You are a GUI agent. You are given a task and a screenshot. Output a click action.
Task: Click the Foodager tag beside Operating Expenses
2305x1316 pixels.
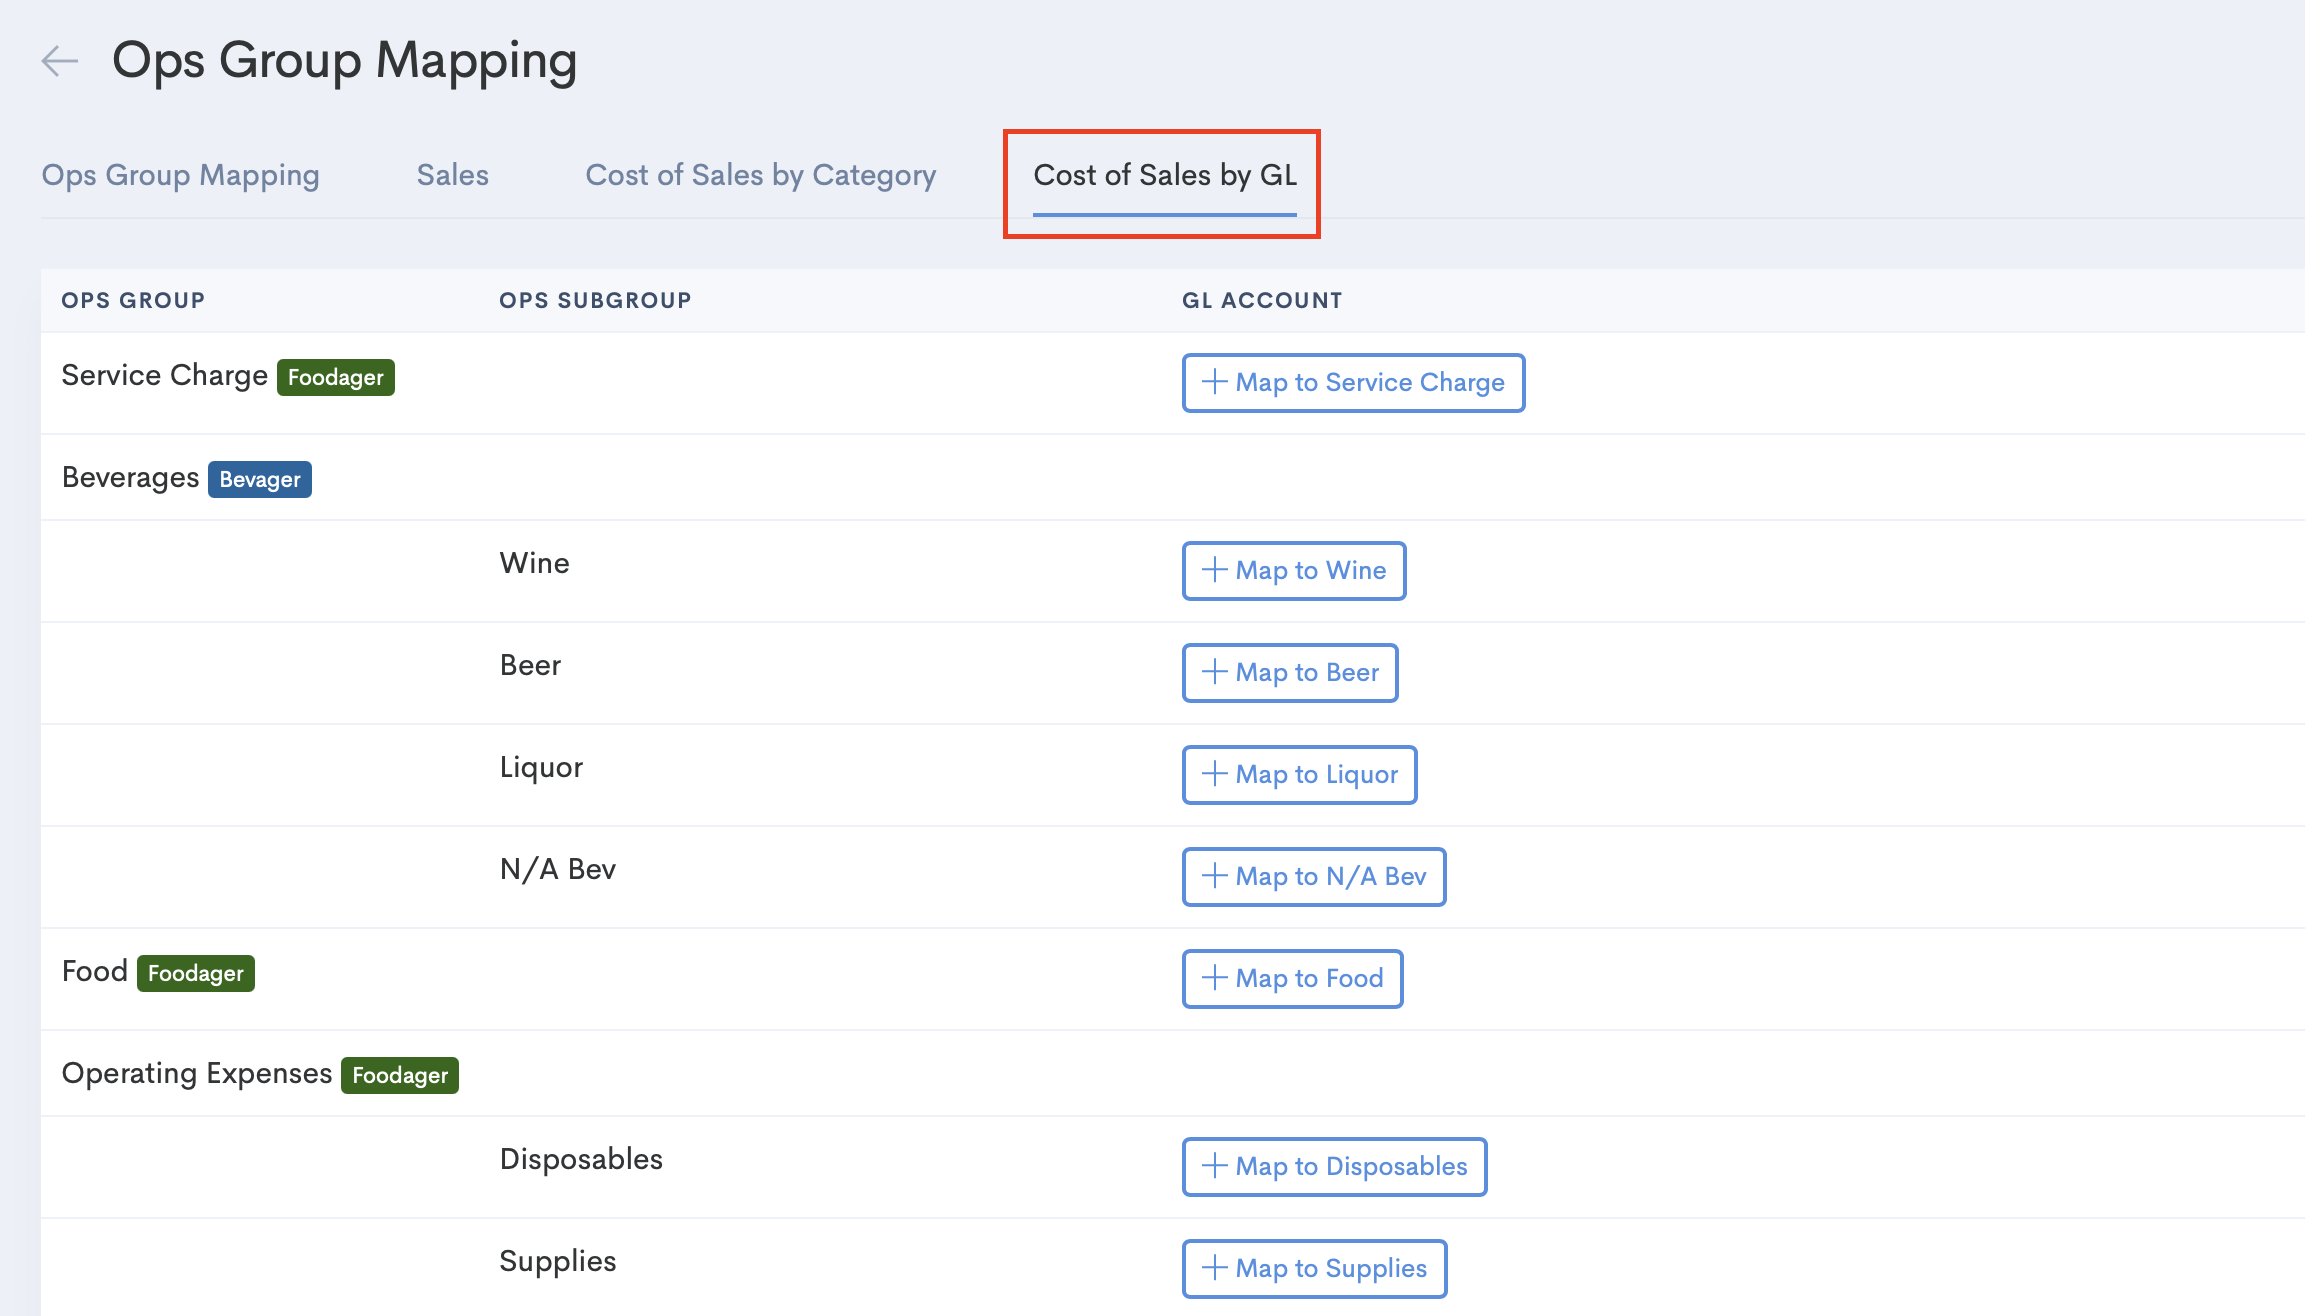pyautogui.click(x=399, y=1075)
